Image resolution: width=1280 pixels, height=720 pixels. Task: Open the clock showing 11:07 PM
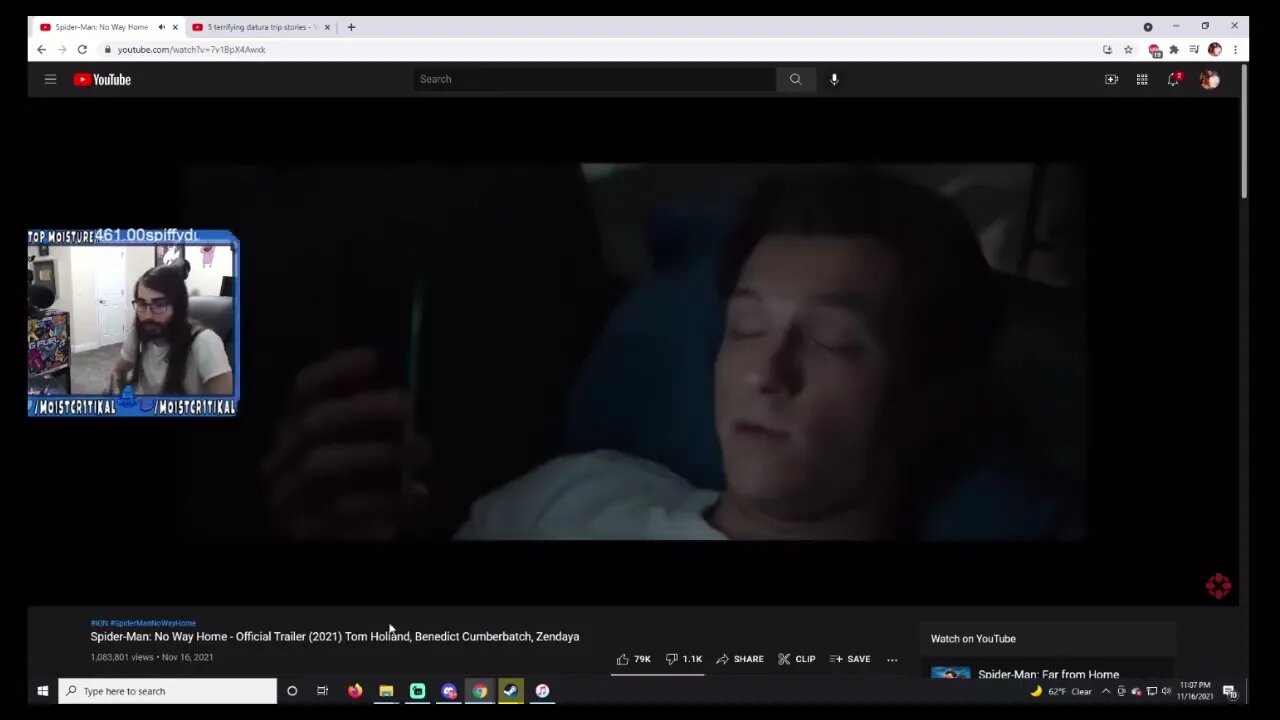(1195, 691)
